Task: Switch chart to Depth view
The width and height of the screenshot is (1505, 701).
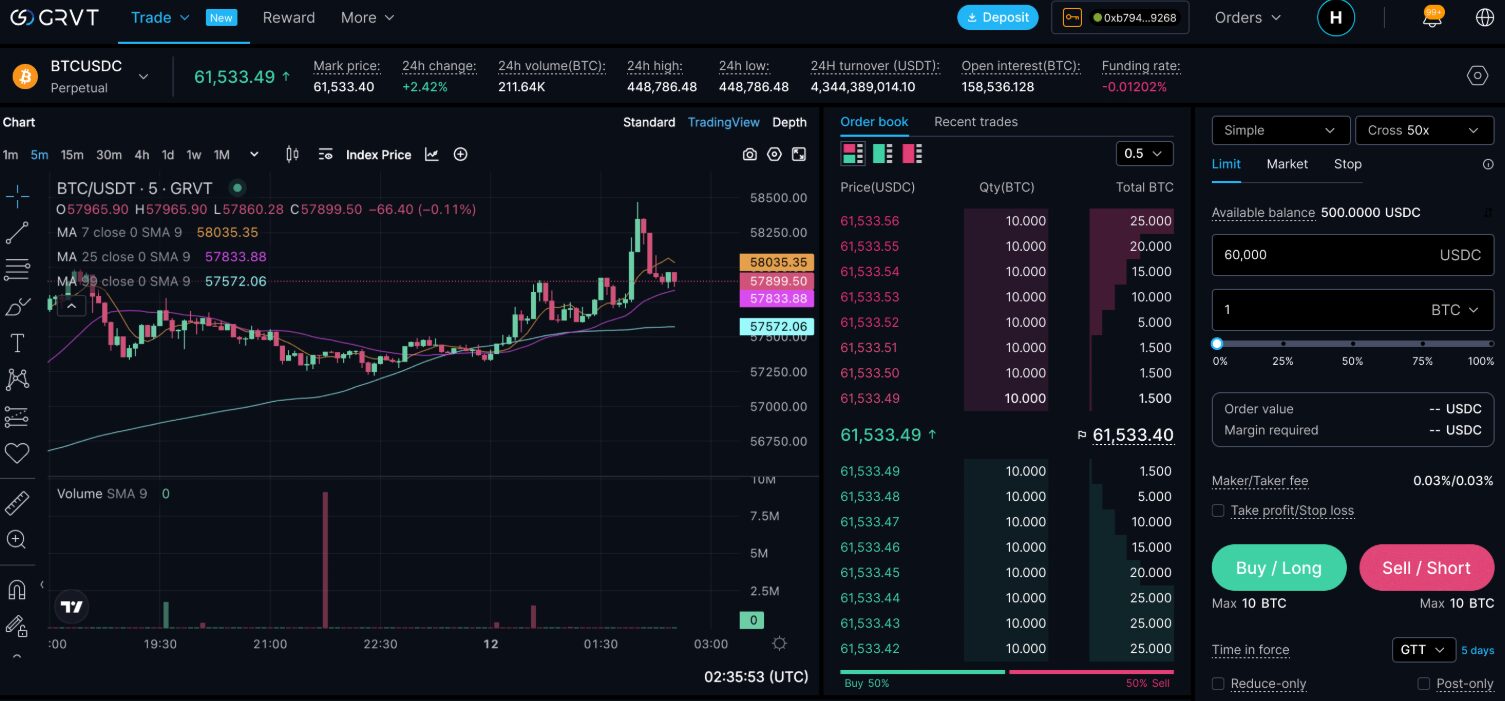Action: 789,122
